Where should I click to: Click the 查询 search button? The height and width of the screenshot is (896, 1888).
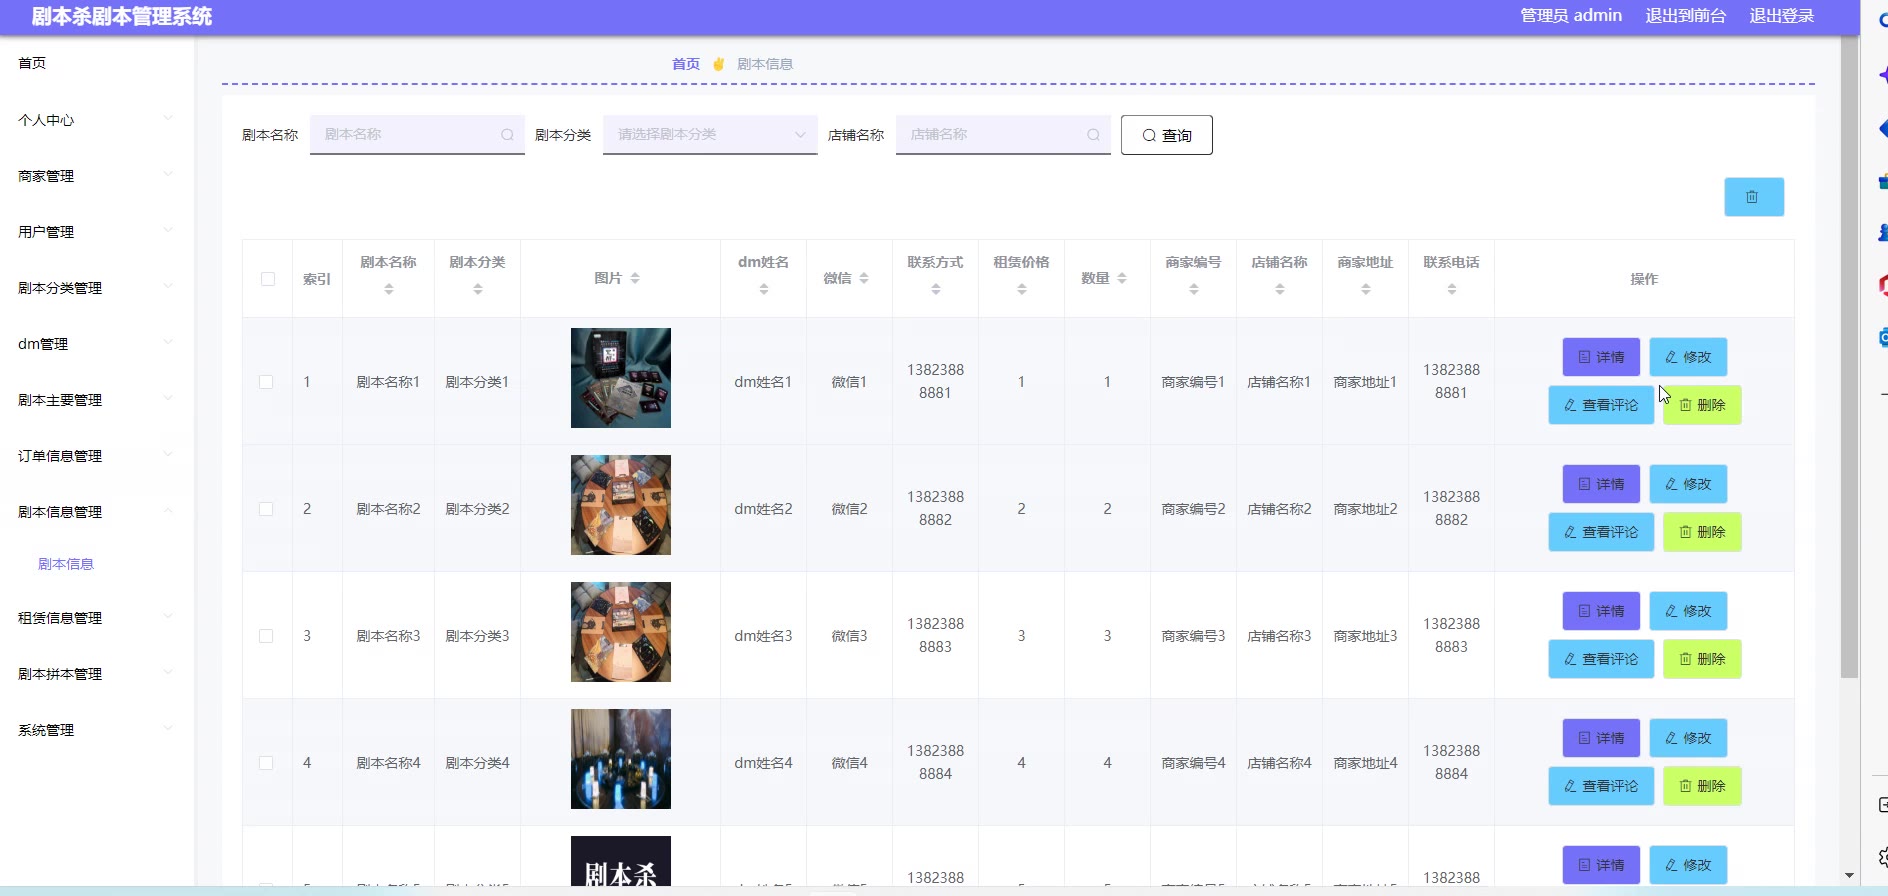(x=1166, y=135)
